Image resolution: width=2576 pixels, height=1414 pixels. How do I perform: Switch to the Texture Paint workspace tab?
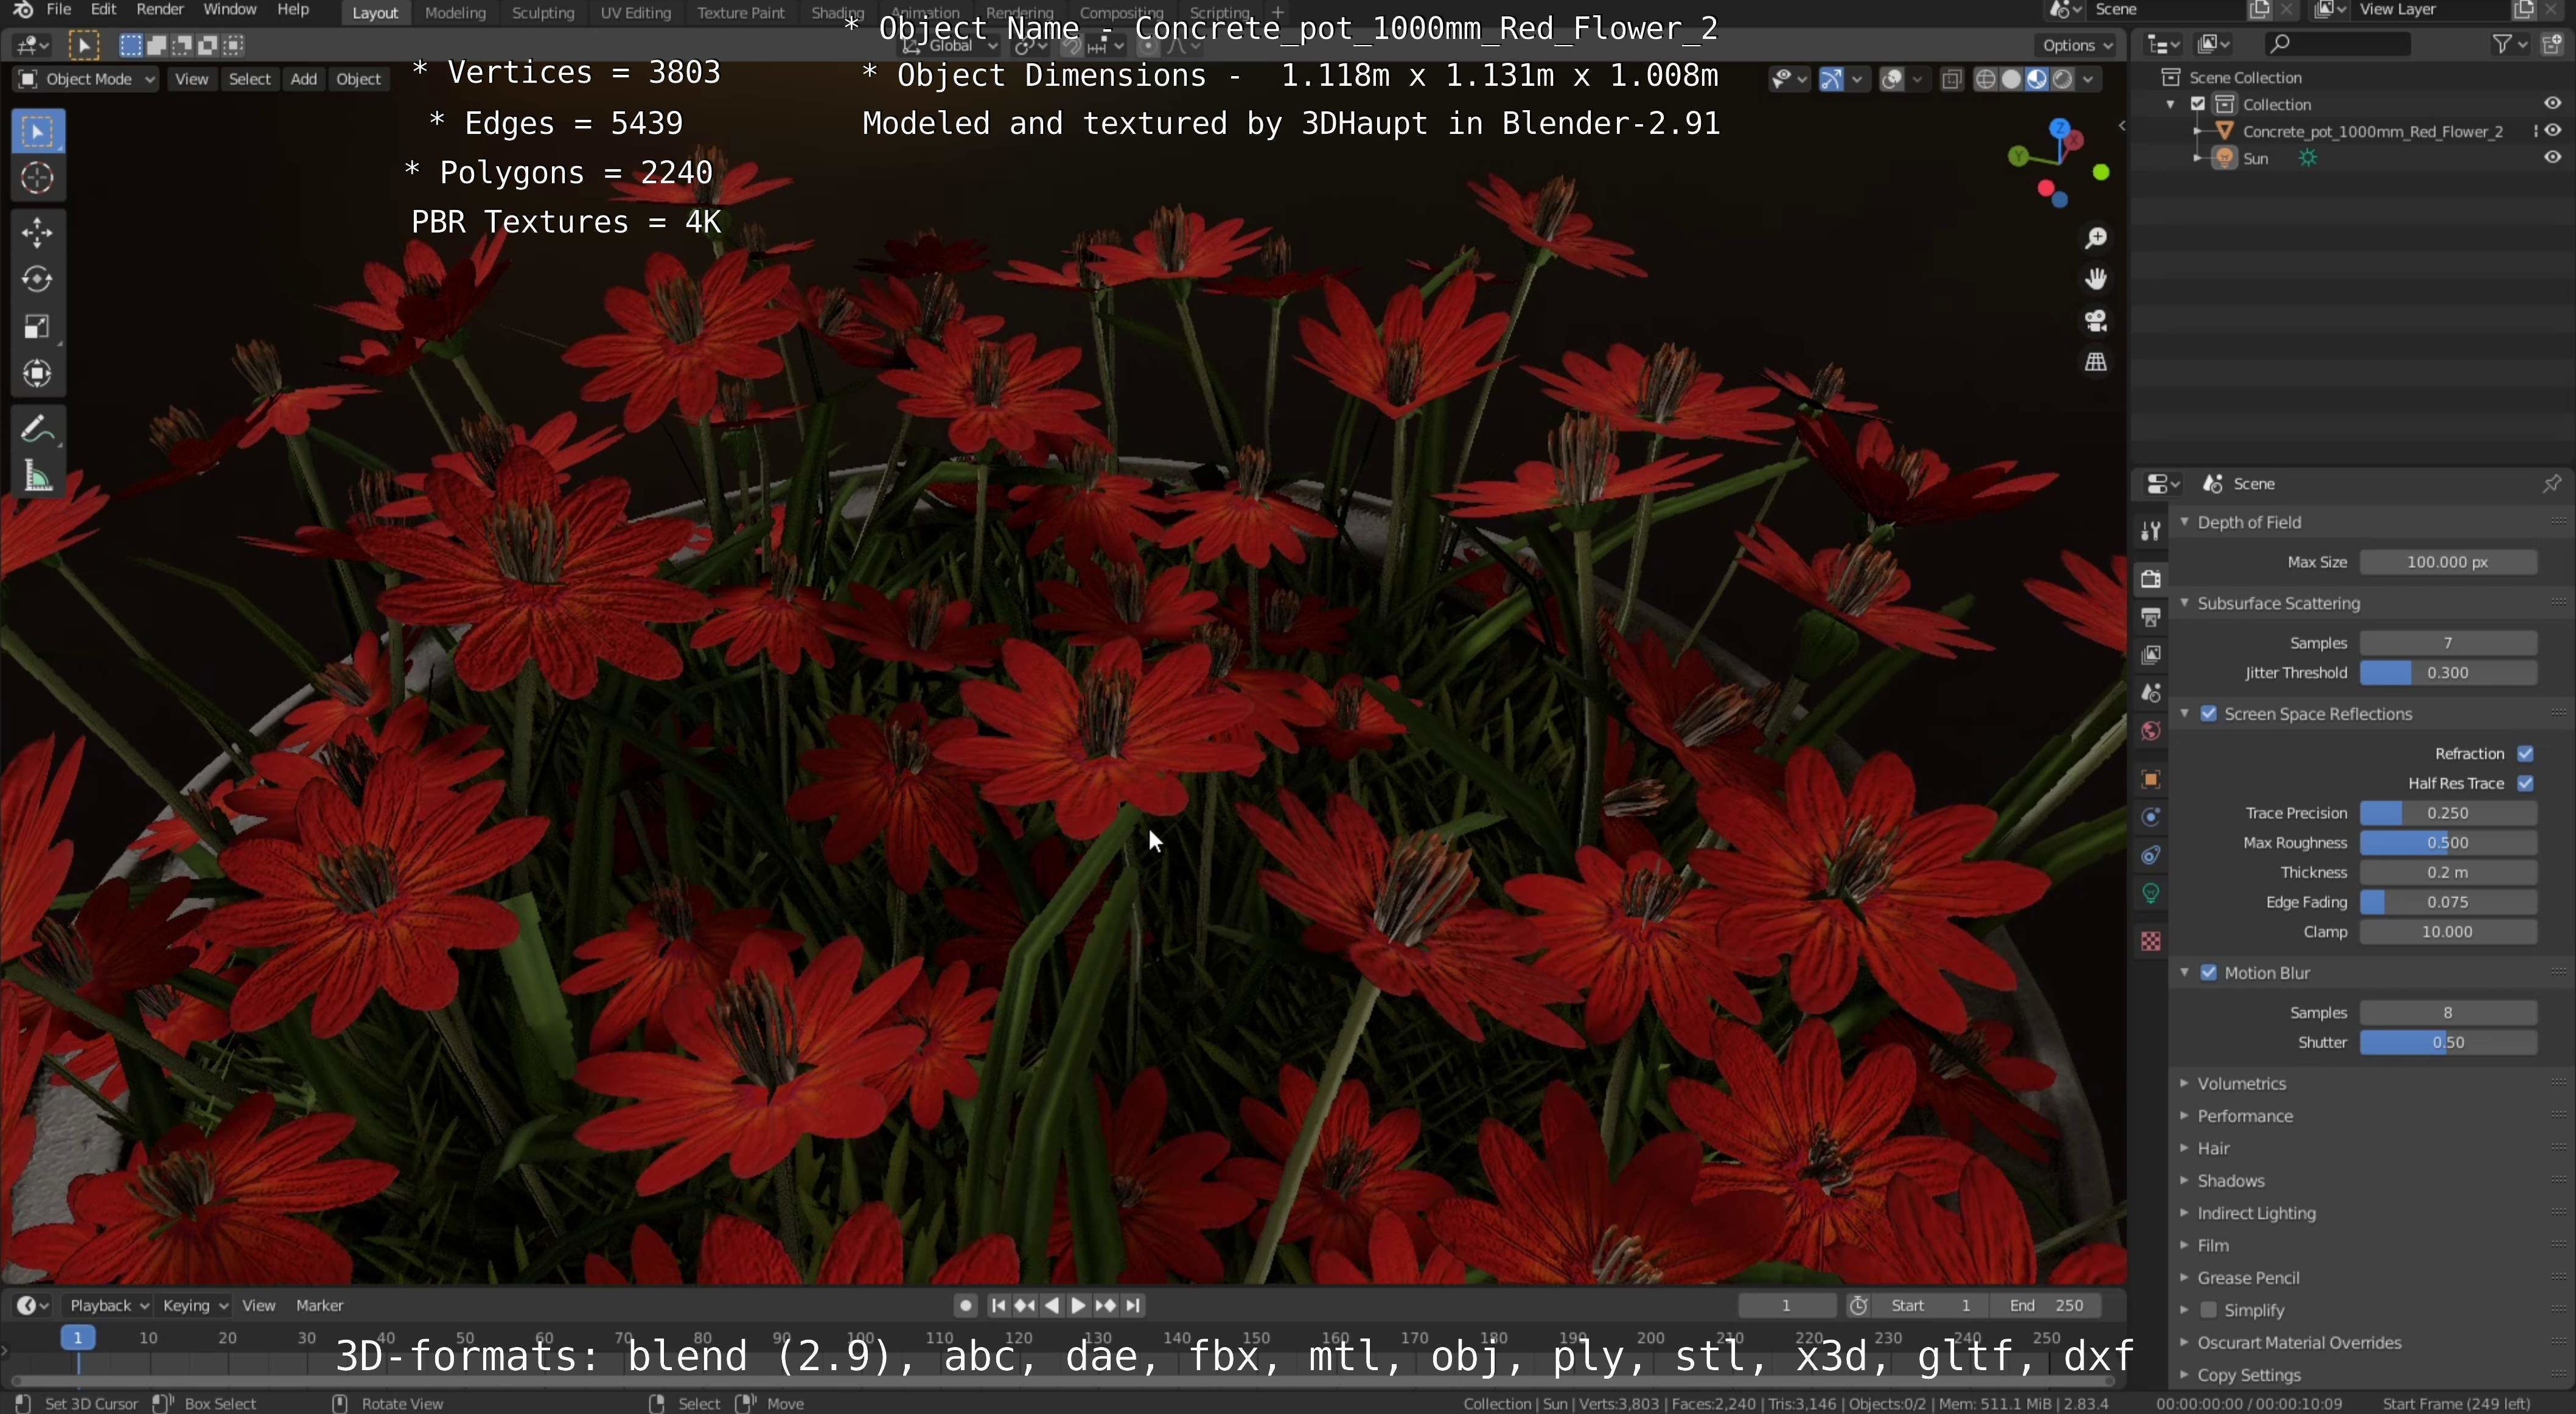click(x=741, y=12)
